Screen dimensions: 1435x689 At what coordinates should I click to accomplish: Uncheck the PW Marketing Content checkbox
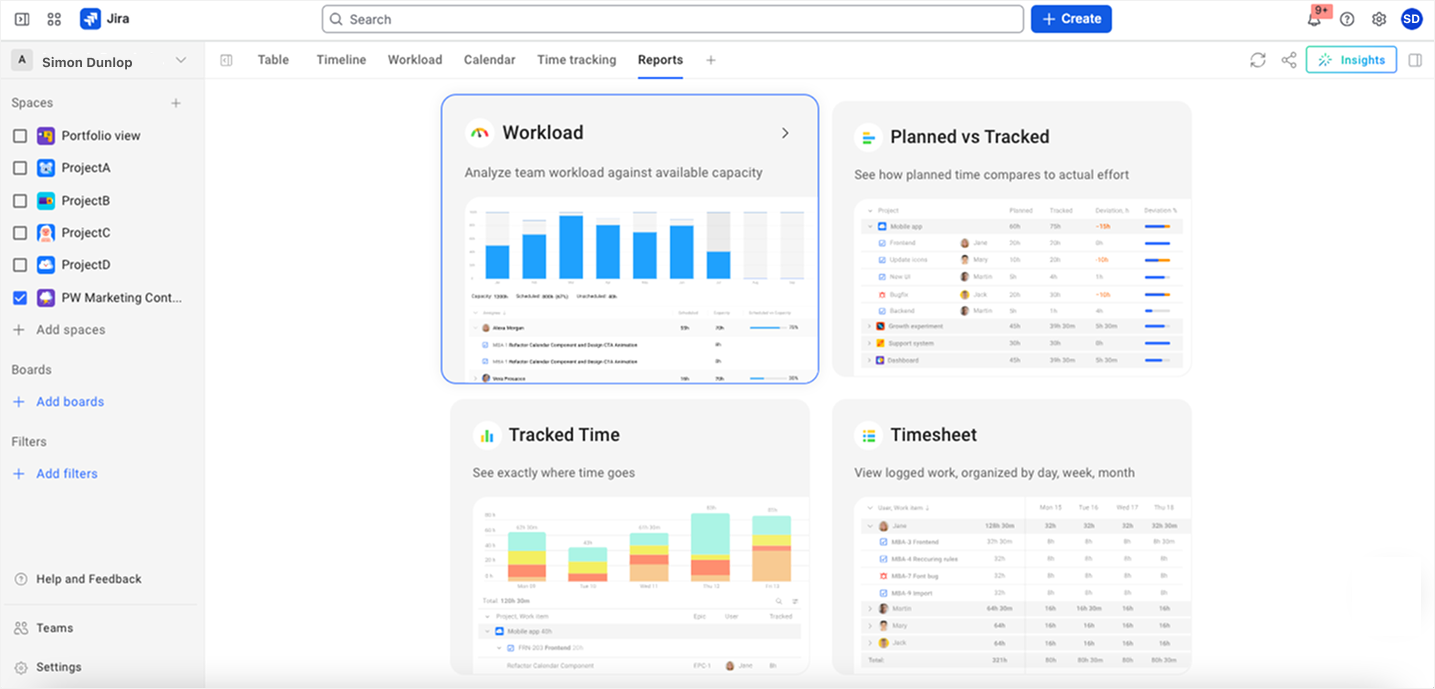20,298
